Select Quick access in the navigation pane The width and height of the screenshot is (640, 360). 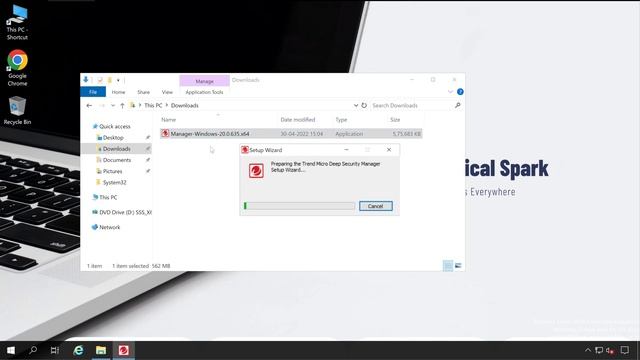click(114, 127)
